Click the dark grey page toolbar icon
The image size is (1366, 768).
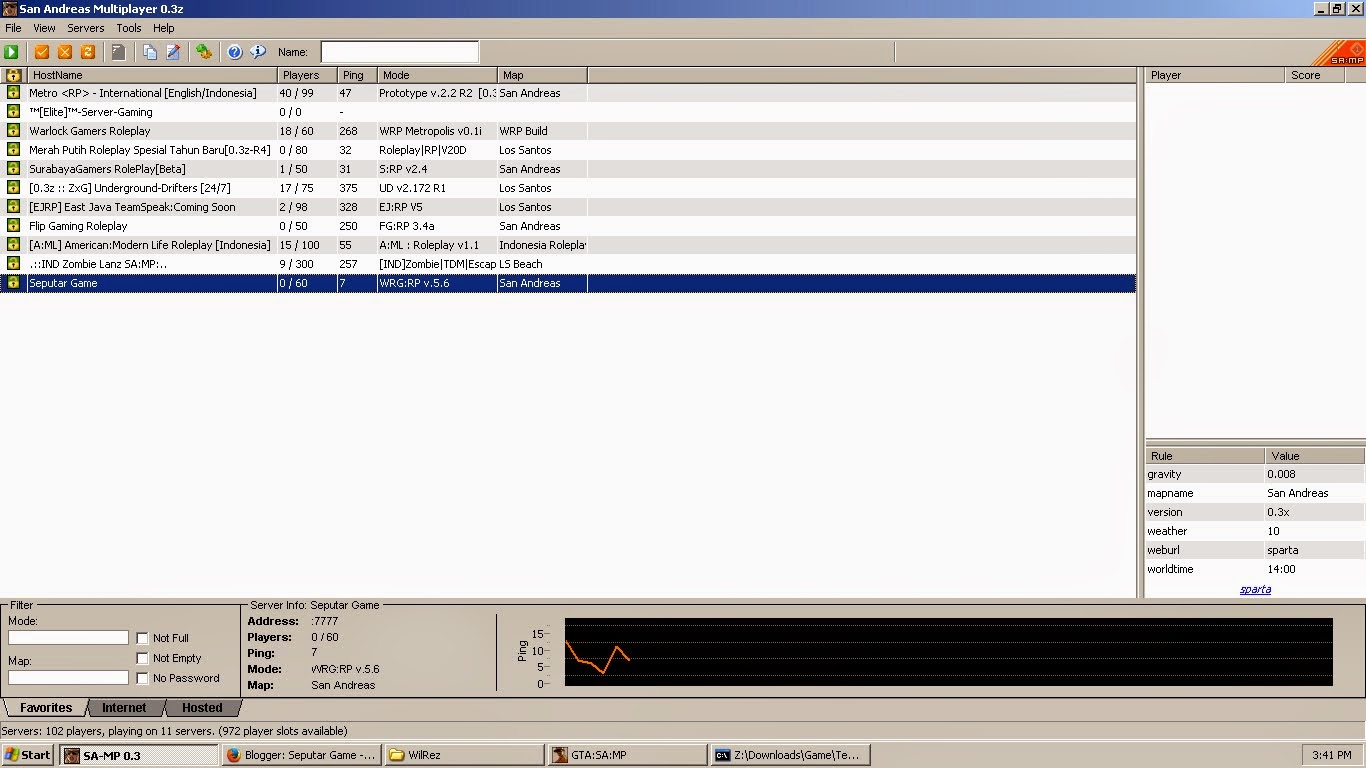tap(118, 52)
